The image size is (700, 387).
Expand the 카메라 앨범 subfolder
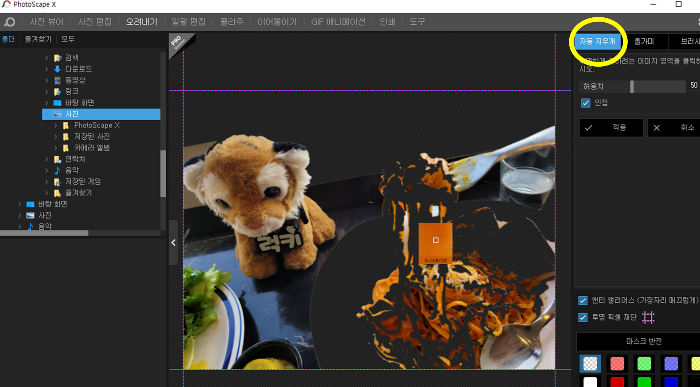click(x=56, y=148)
